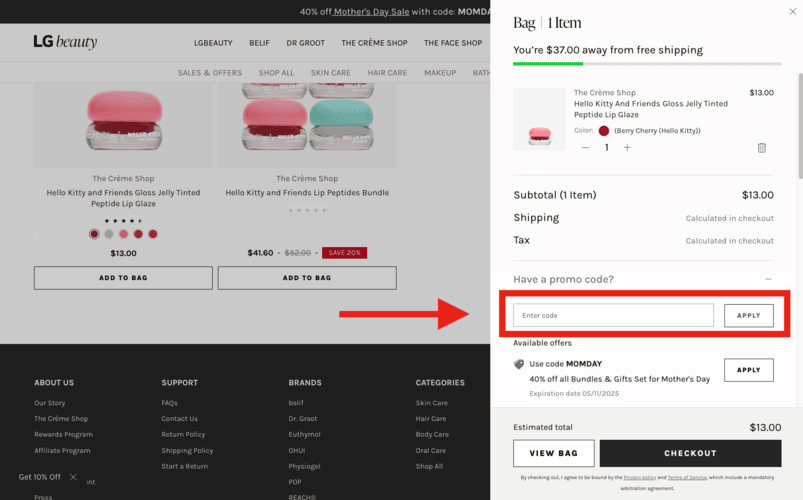
Task: Open Hello Kitty Gloss Jelly Lip Glaze product title
Action: click(x=123, y=198)
